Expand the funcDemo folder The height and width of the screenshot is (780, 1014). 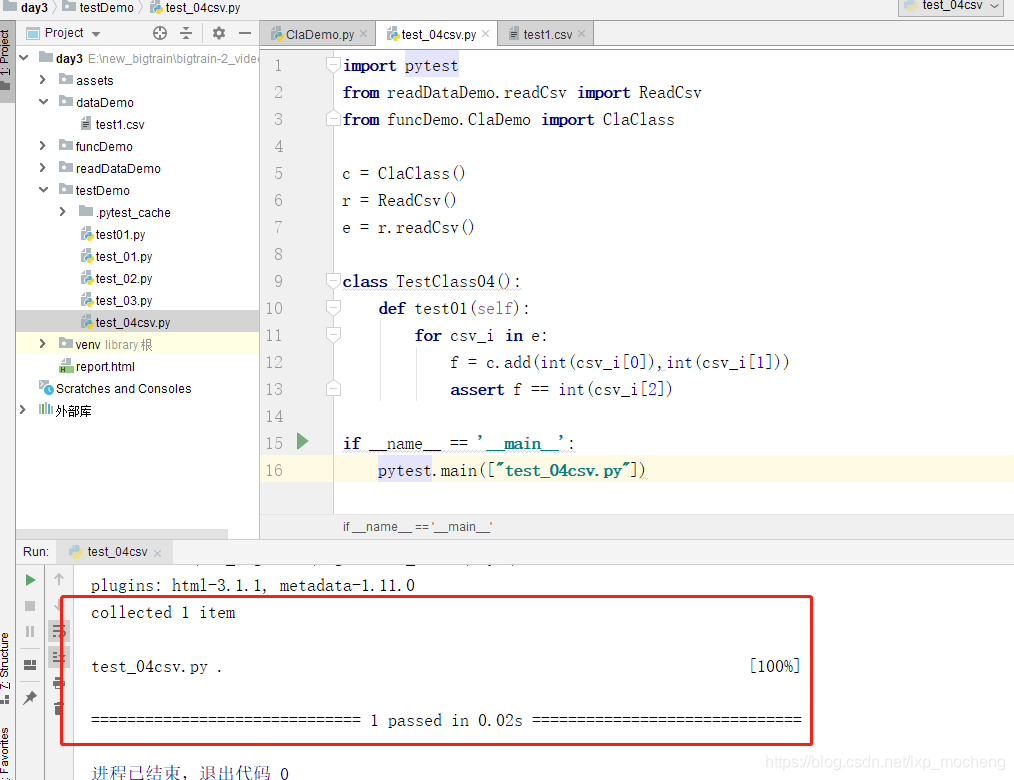pos(43,146)
